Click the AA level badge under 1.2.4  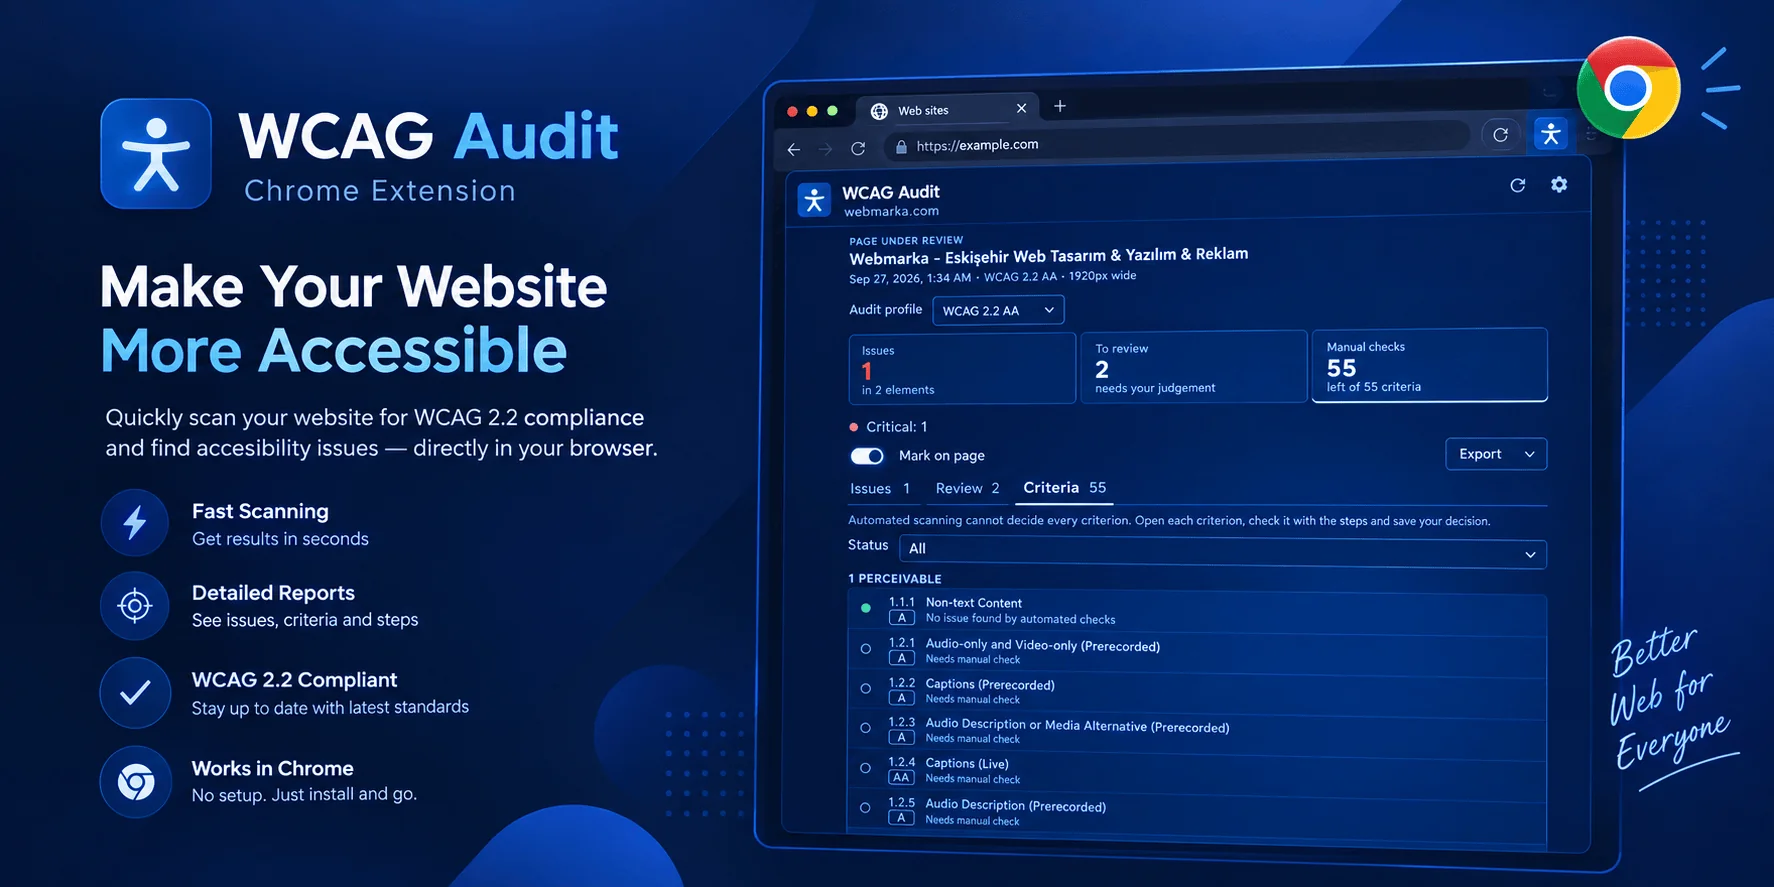tap(901, 778)
